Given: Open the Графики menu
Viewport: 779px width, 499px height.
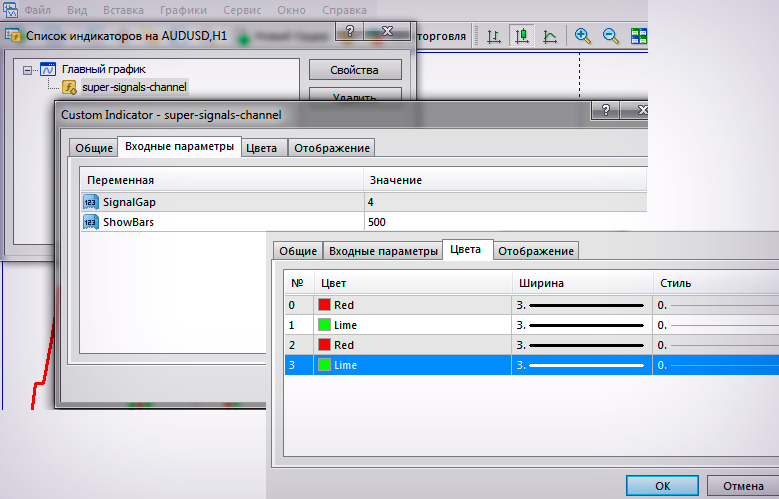Looking at the screenshot, I should pos(182,10).
